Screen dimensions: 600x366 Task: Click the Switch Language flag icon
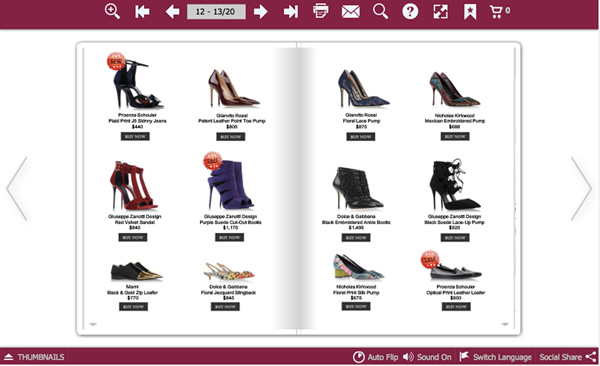pos(464,356)
